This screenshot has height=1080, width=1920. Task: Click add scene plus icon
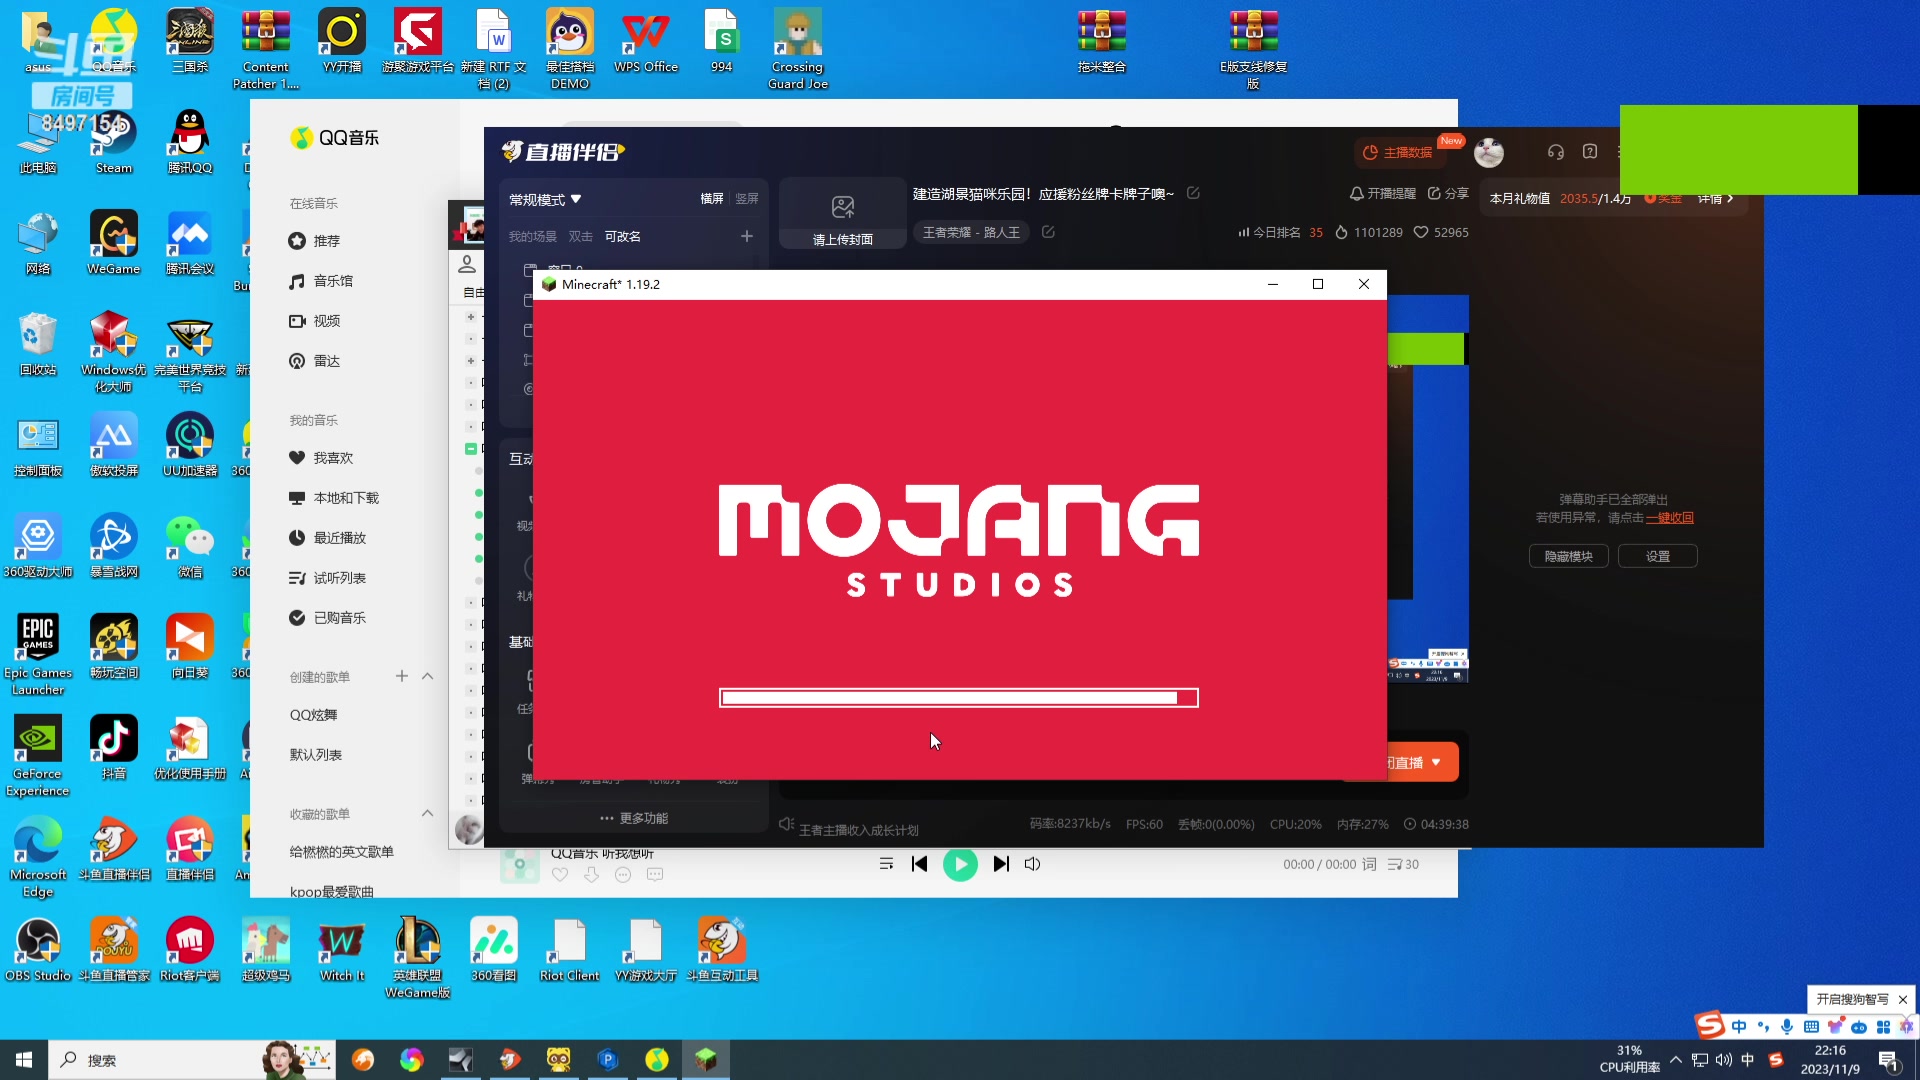[x=746, y=236]
